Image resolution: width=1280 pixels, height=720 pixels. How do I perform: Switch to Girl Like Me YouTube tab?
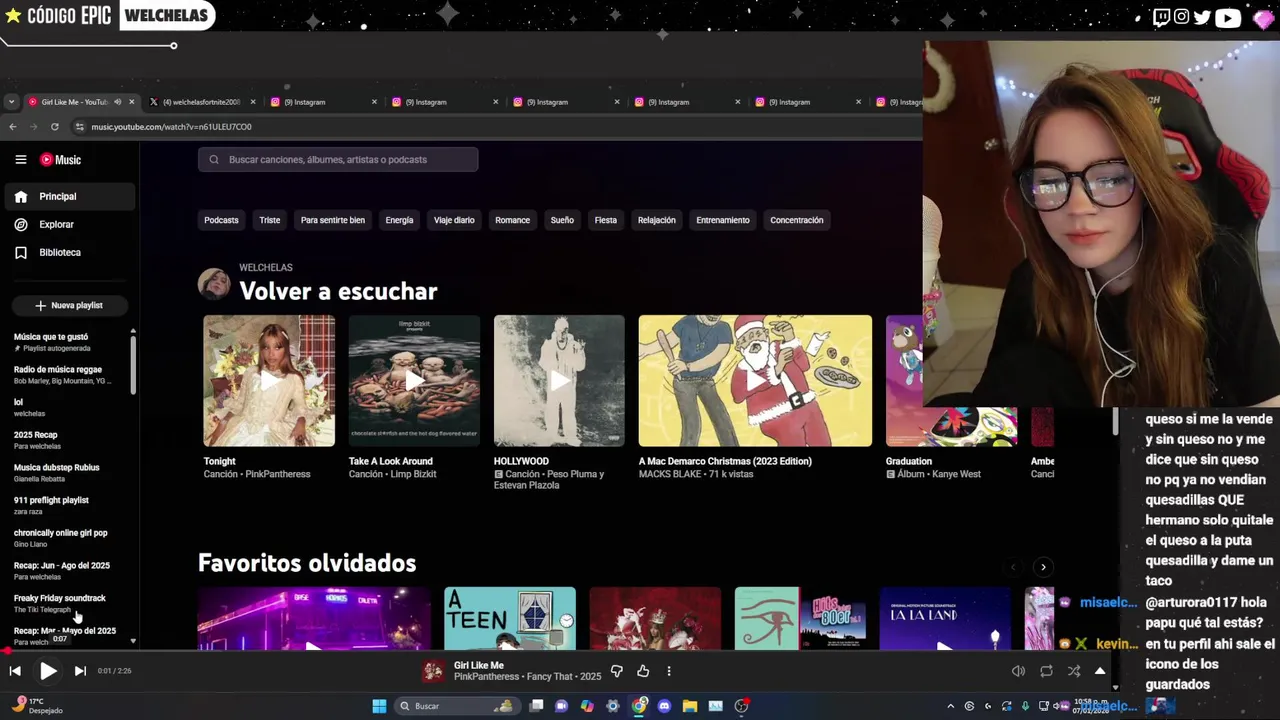coord(75,102)
